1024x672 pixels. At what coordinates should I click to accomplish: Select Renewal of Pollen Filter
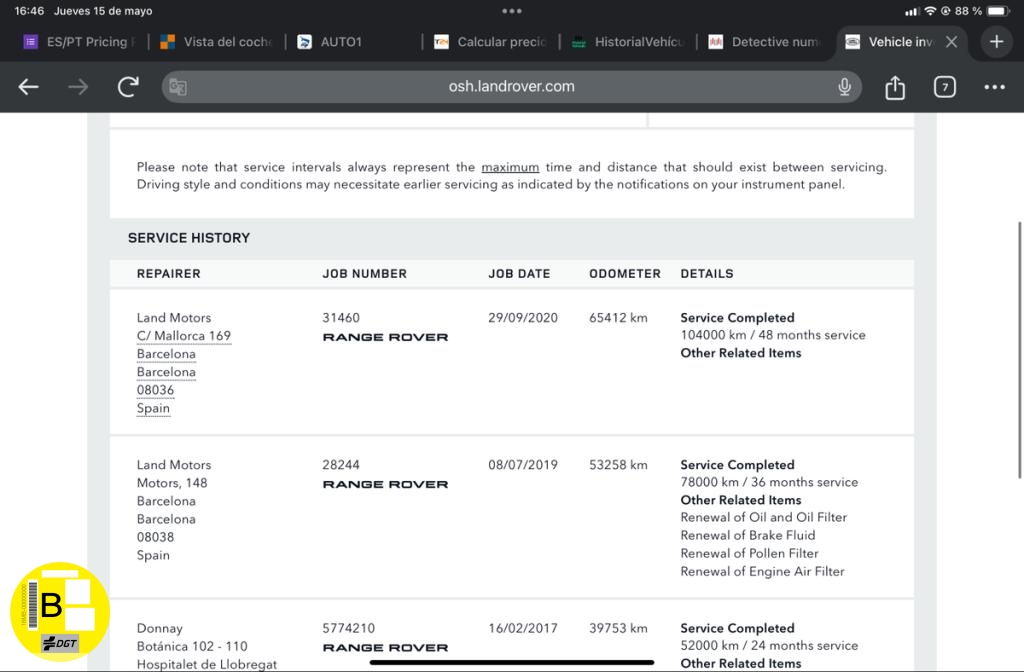point(749,554)
